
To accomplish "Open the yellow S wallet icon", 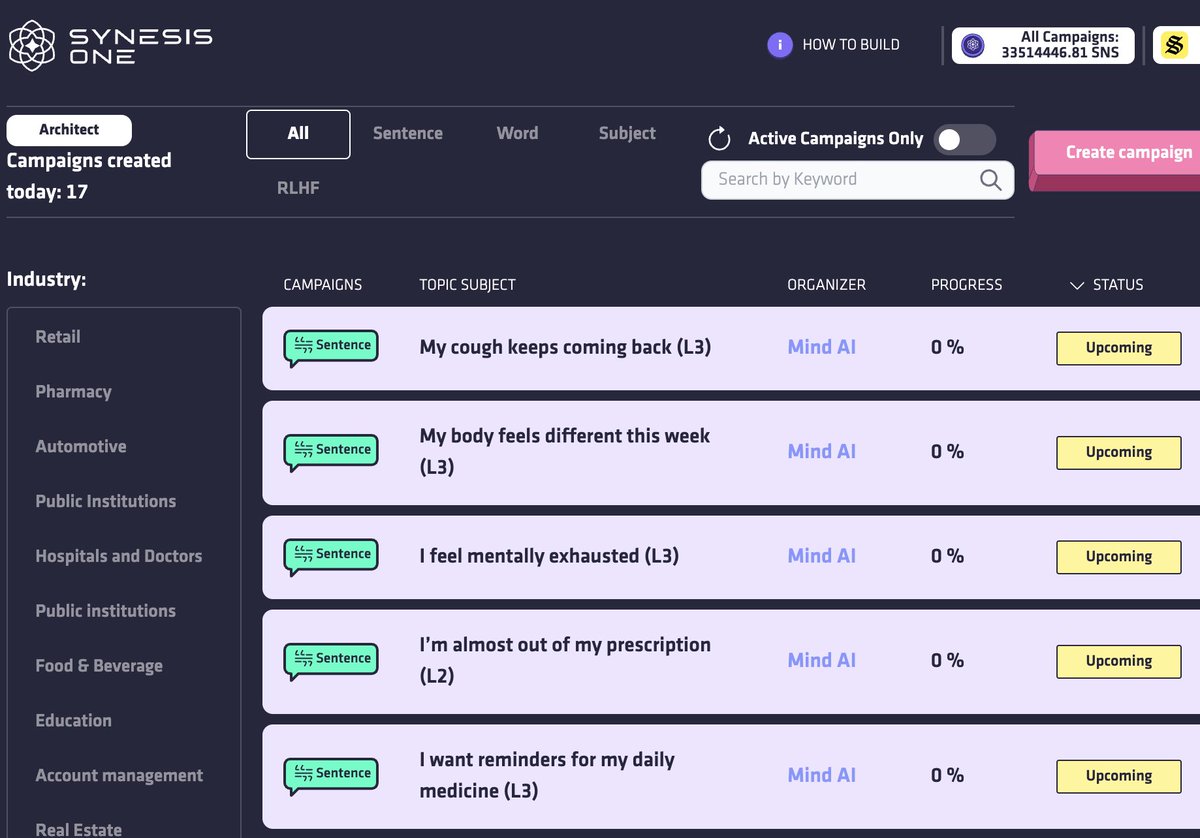I will tap(1172, 45).
